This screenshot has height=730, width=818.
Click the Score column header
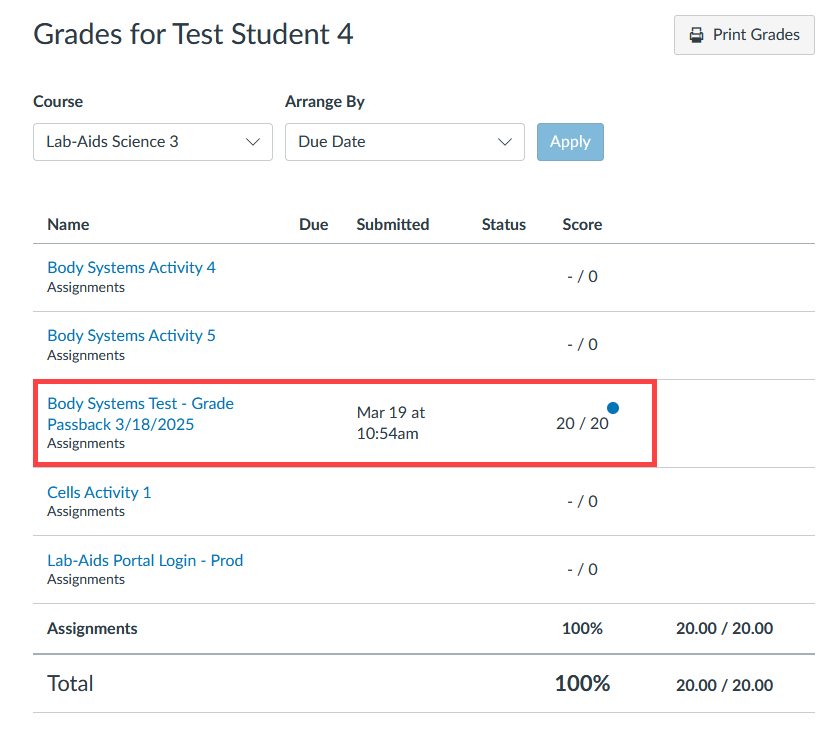coord(582,225)
